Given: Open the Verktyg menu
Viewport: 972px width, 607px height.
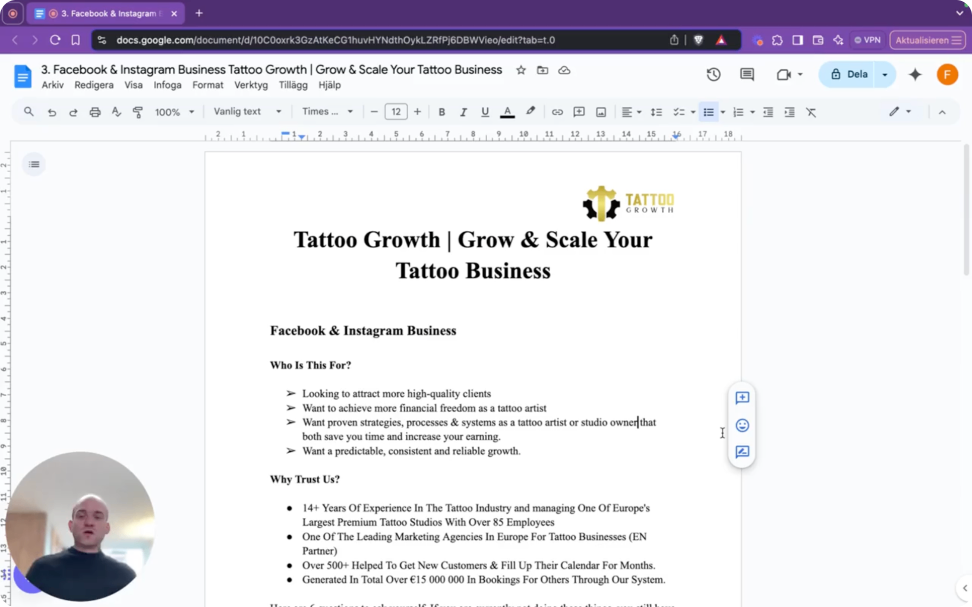Looking at the screenshot, I should (251, 85).
